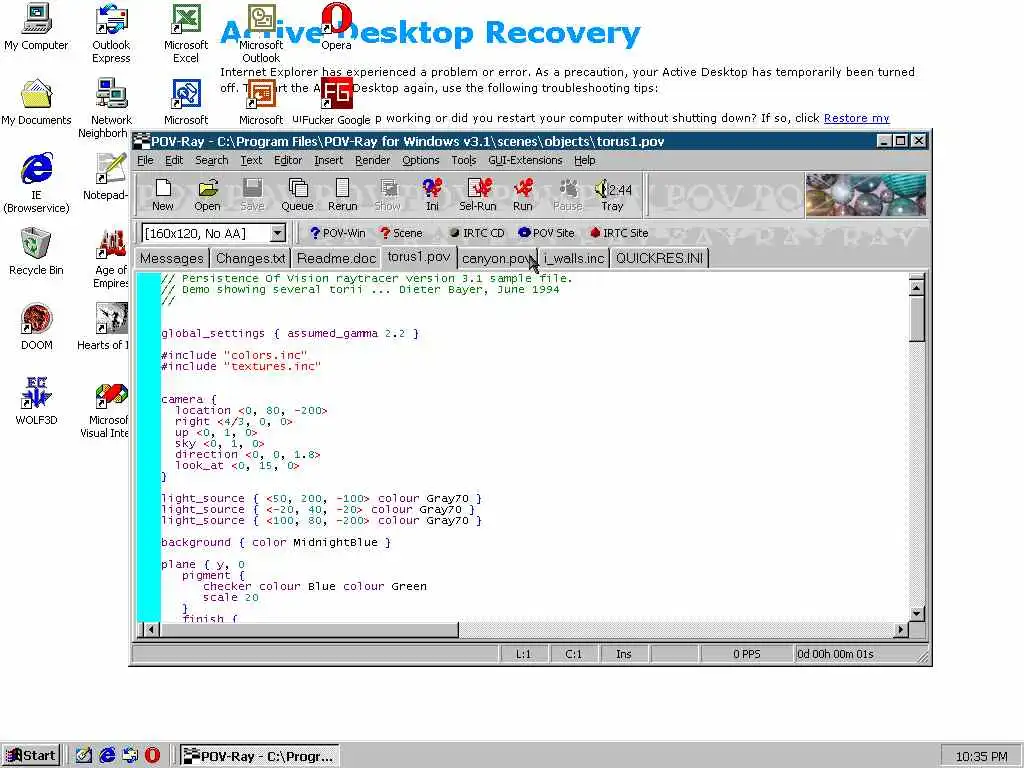
Task: Start rendering with the Run icon
Action: [522, 195]
